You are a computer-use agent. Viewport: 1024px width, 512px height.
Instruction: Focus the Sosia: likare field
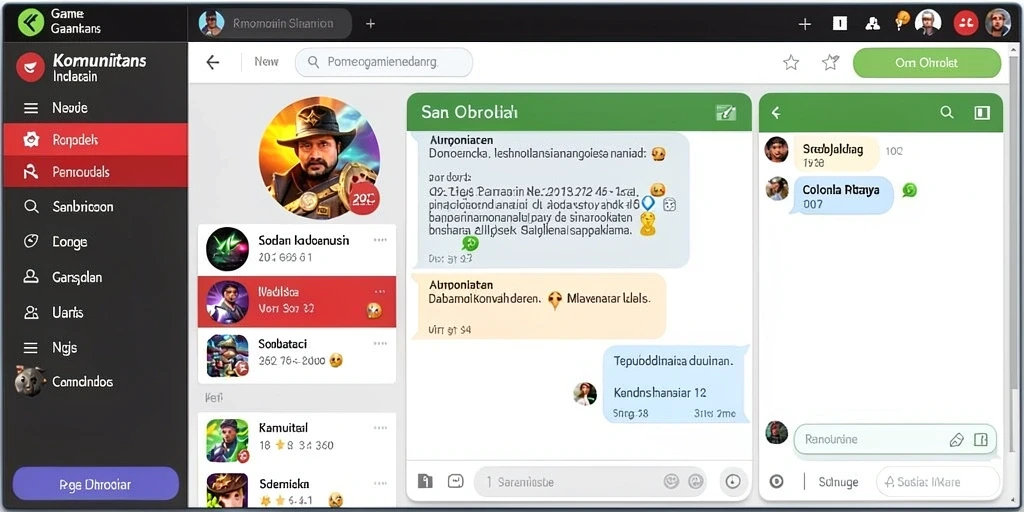[937, 482]
